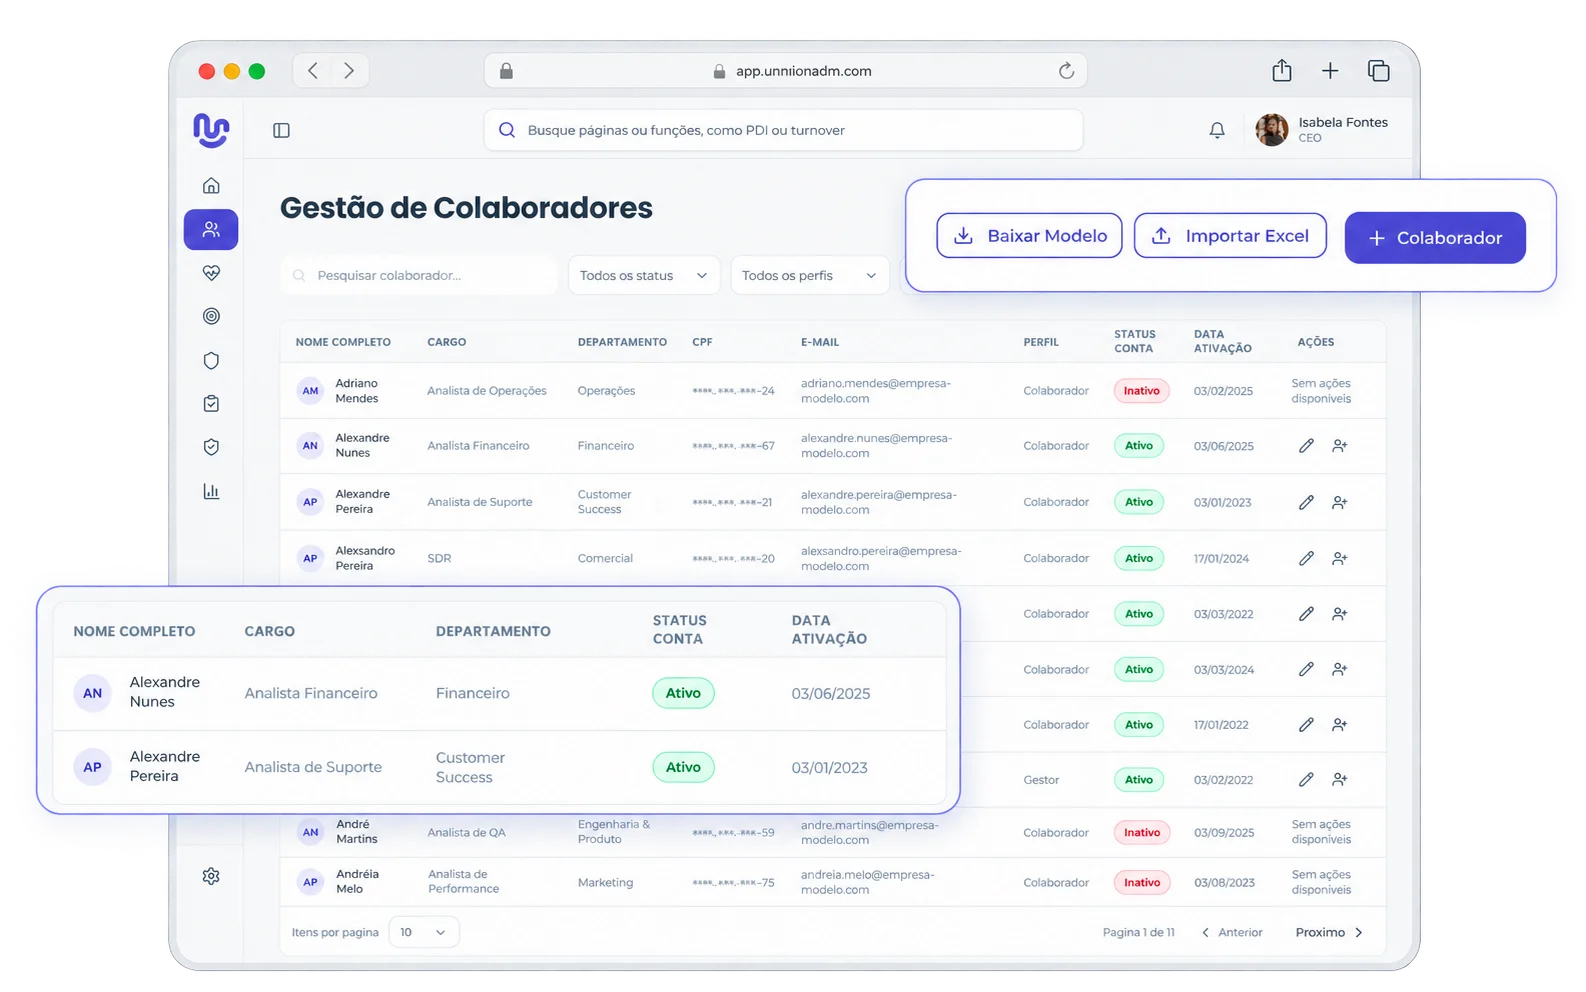Click the name André Martins
The image size is (1586, 992).
click(x=357, y=832)
